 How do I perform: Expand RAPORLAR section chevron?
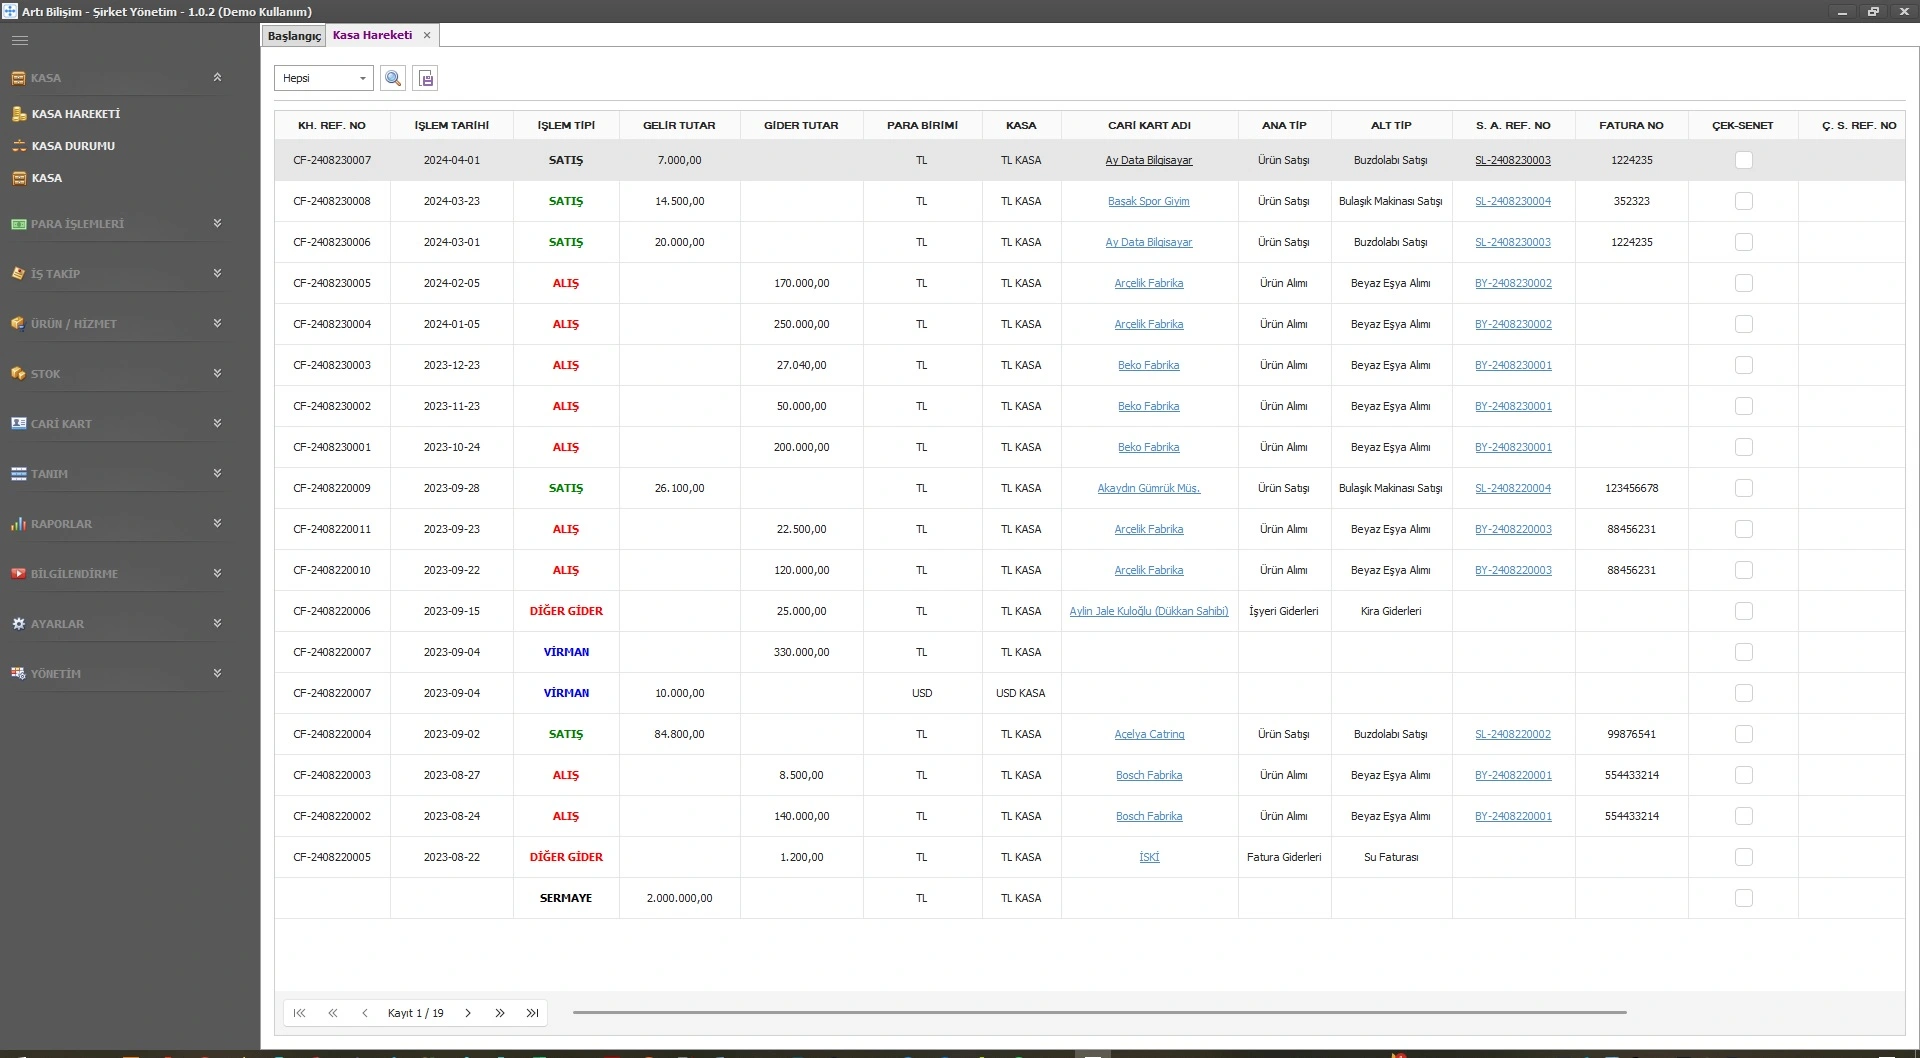(217, 523)
